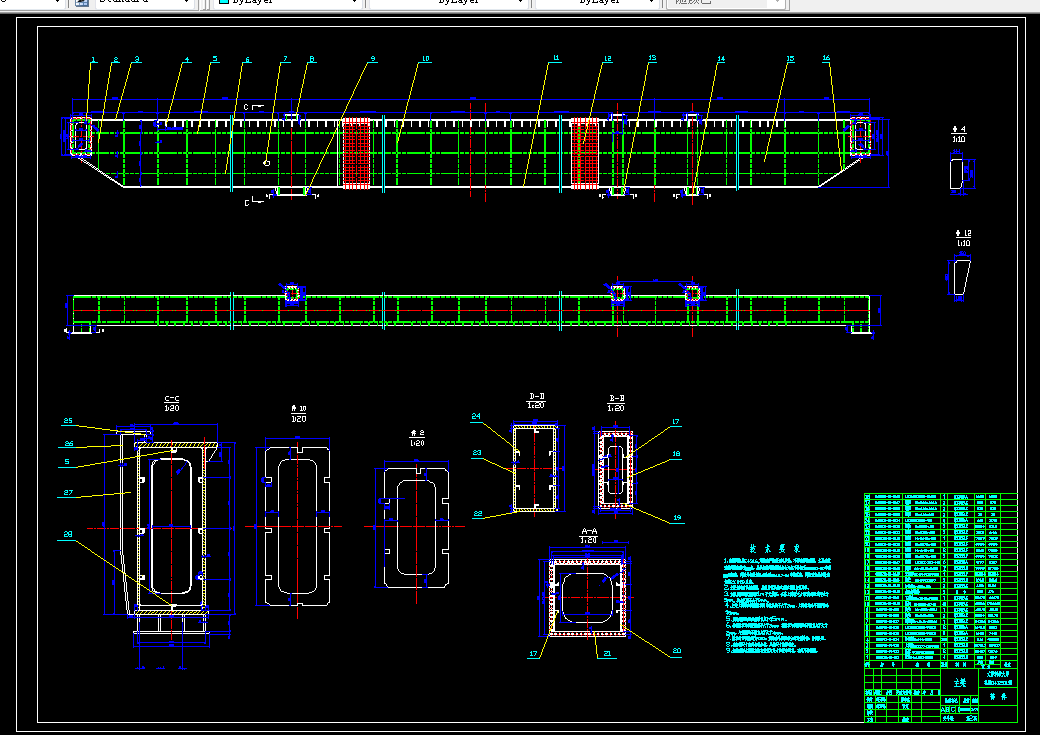Click the 主梁 title block cell
This screenshot has height=735, width=1040.
tap(960, 683)
